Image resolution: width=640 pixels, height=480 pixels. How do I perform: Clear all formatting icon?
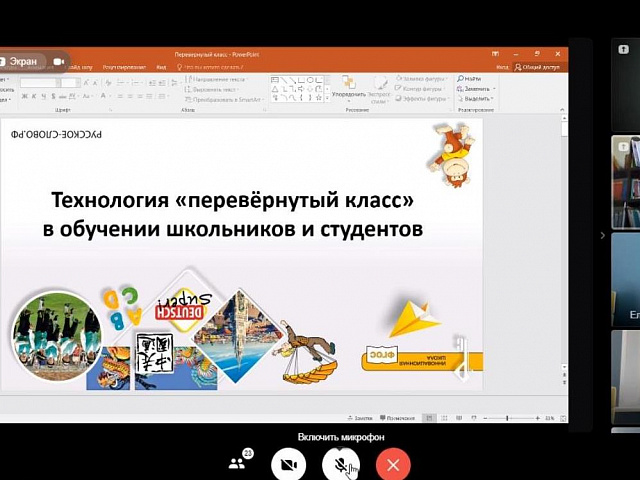tap(108, 83)
